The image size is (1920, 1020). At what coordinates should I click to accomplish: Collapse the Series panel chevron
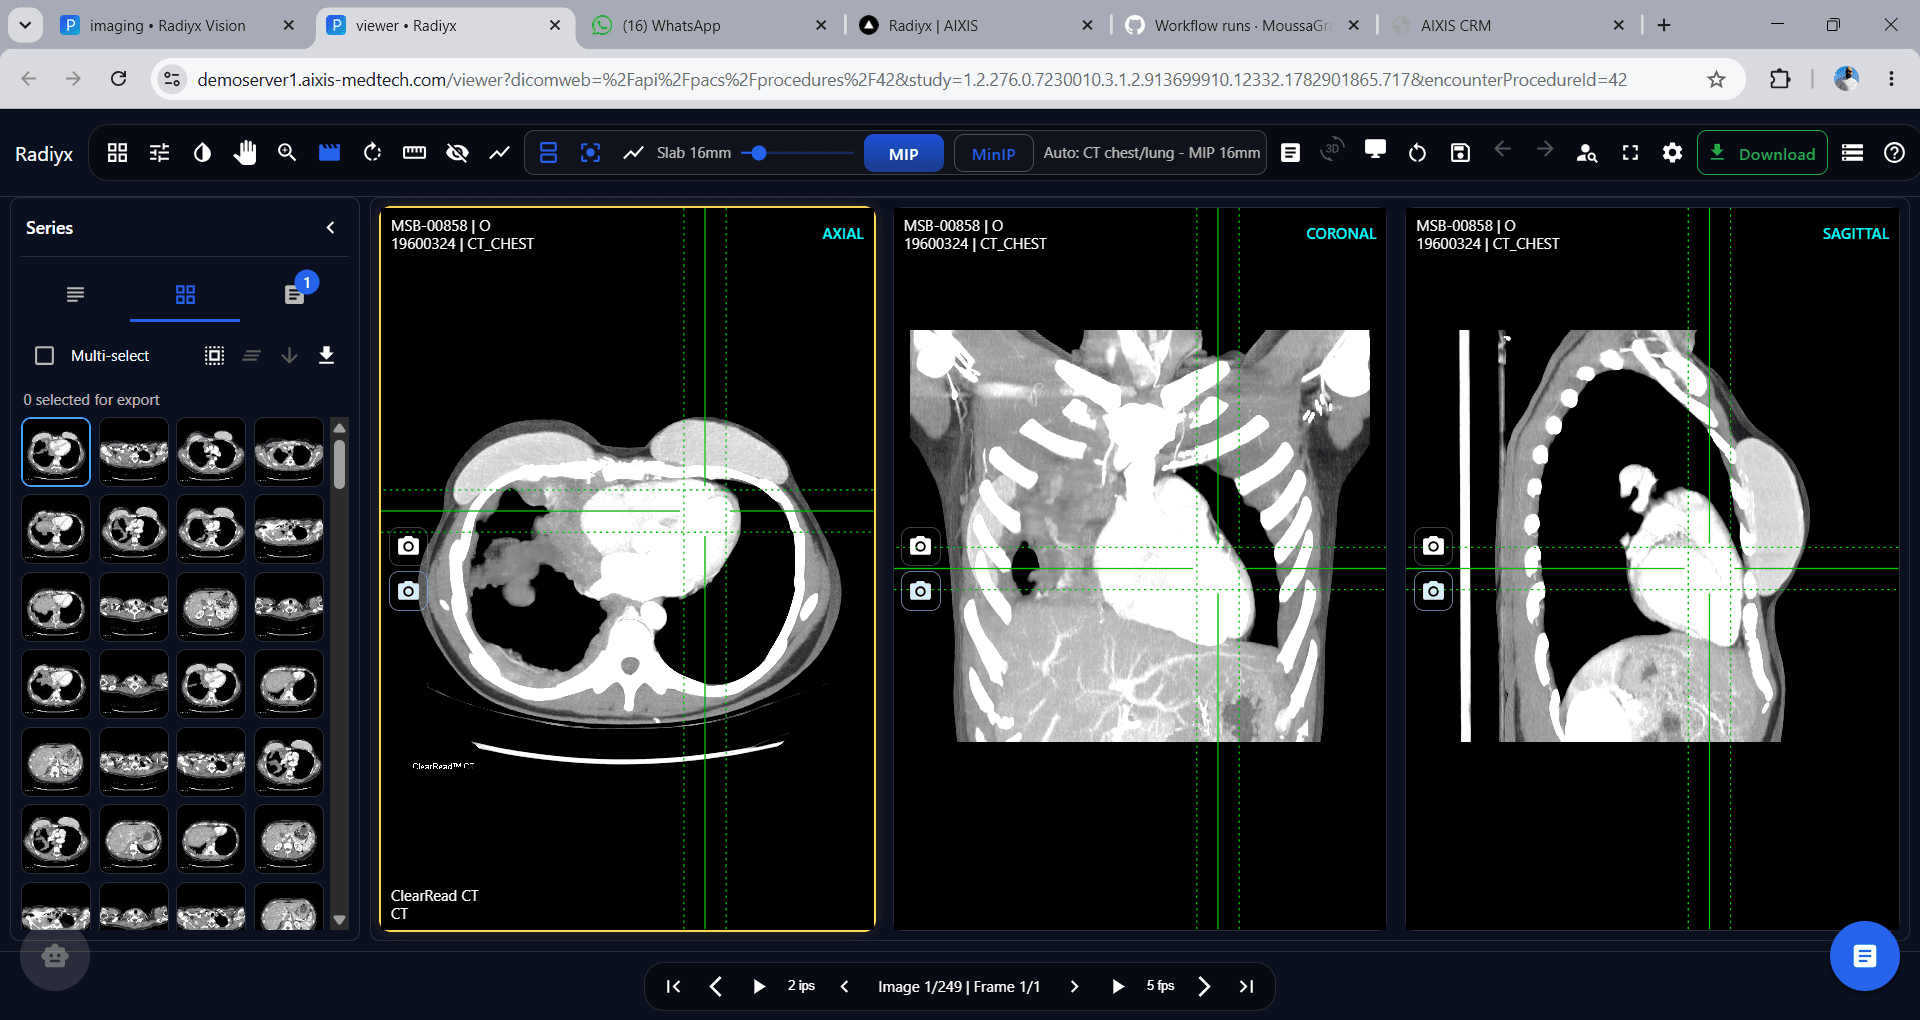330,228
